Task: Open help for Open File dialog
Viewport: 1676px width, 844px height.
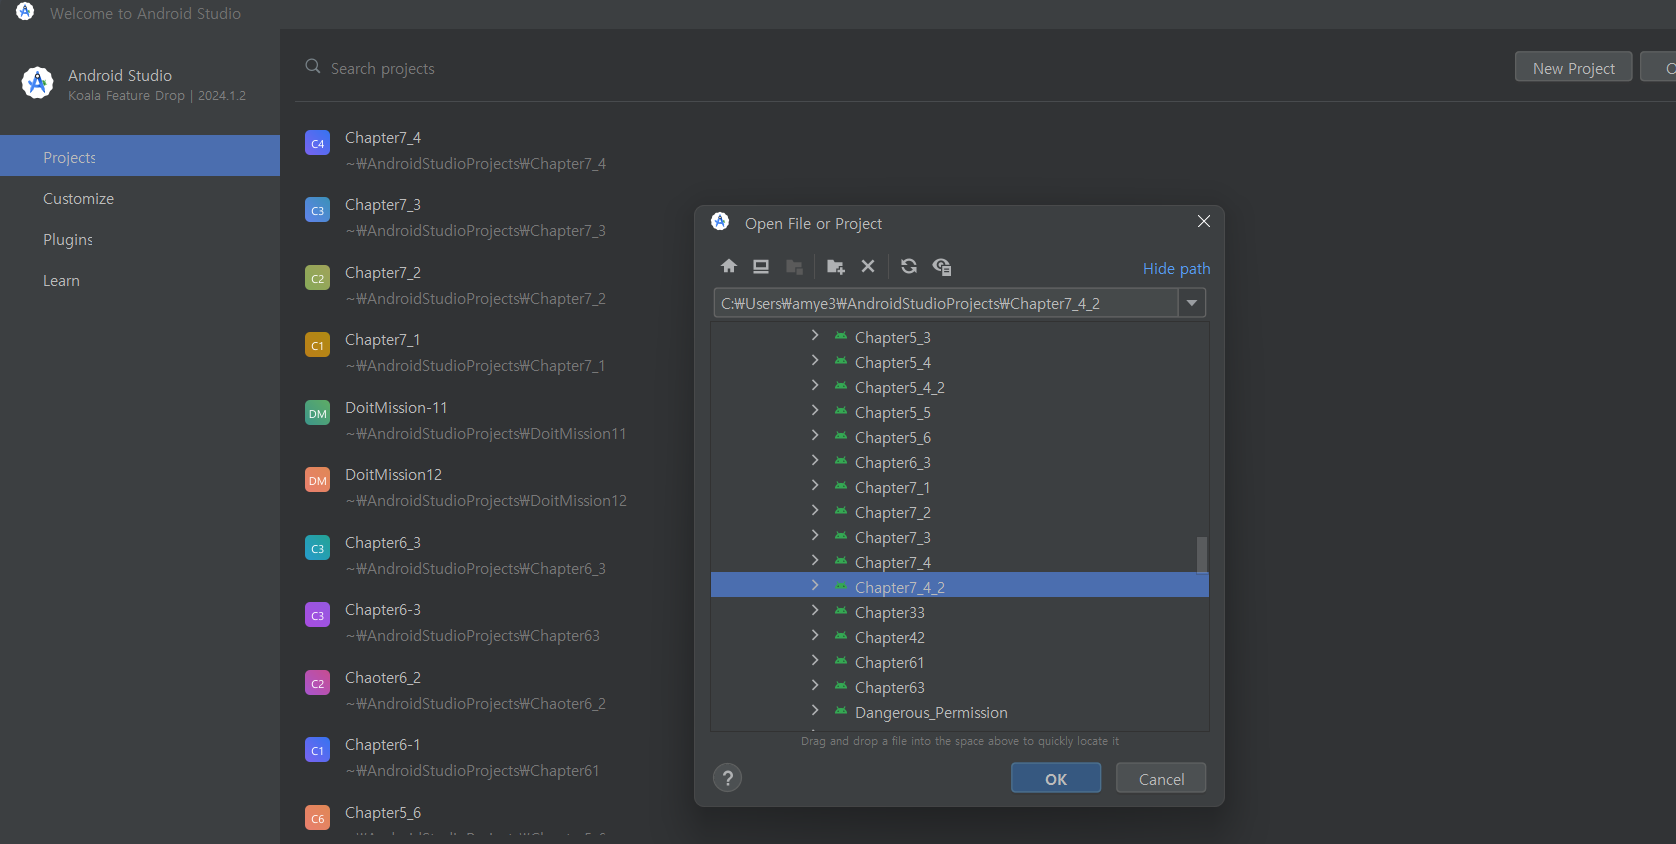Action: [x=728, y=778]
